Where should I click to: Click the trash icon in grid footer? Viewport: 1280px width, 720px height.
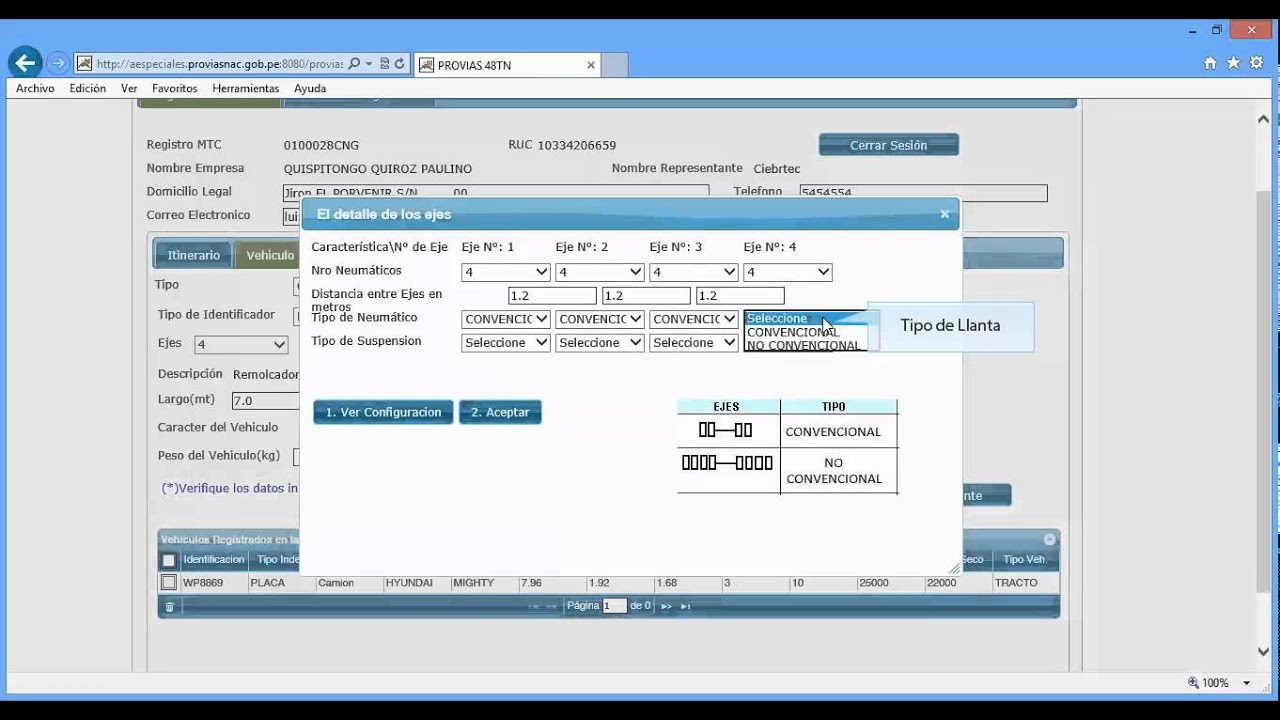point(169,606)
